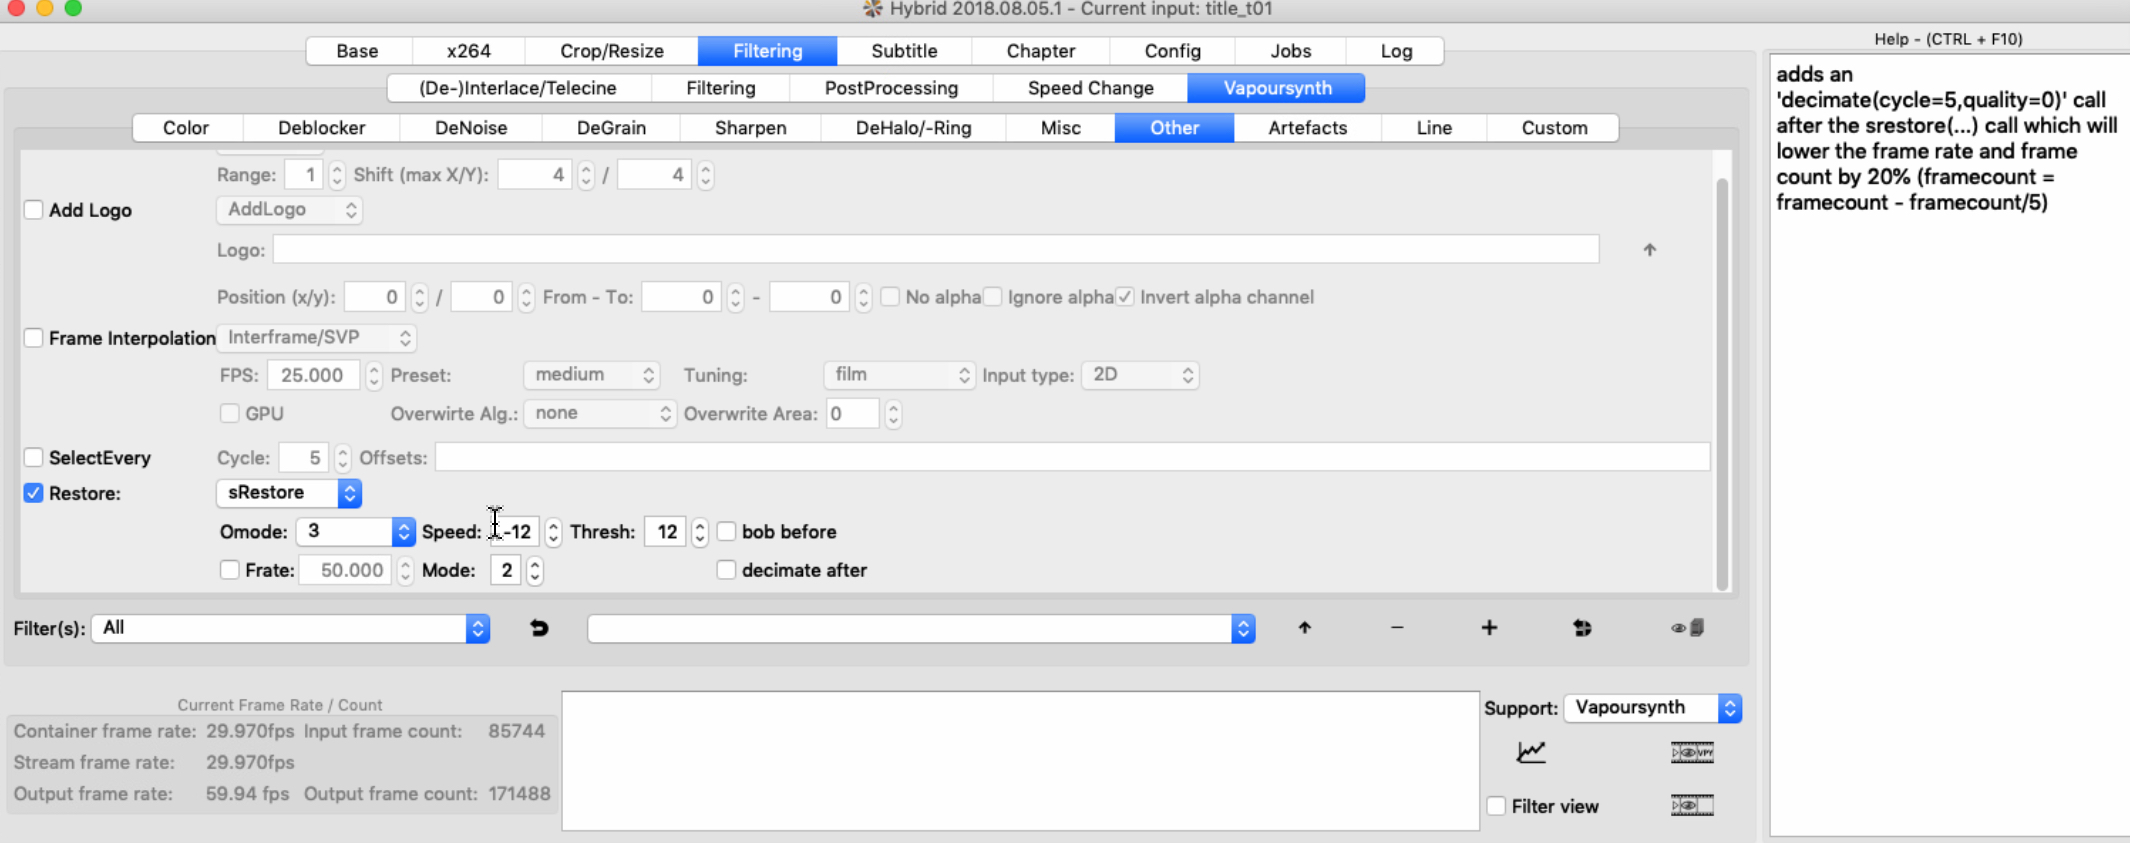Open the Tuning film dropdown
The height and width of the screenshot is (843, 2130).
(899, 375)
